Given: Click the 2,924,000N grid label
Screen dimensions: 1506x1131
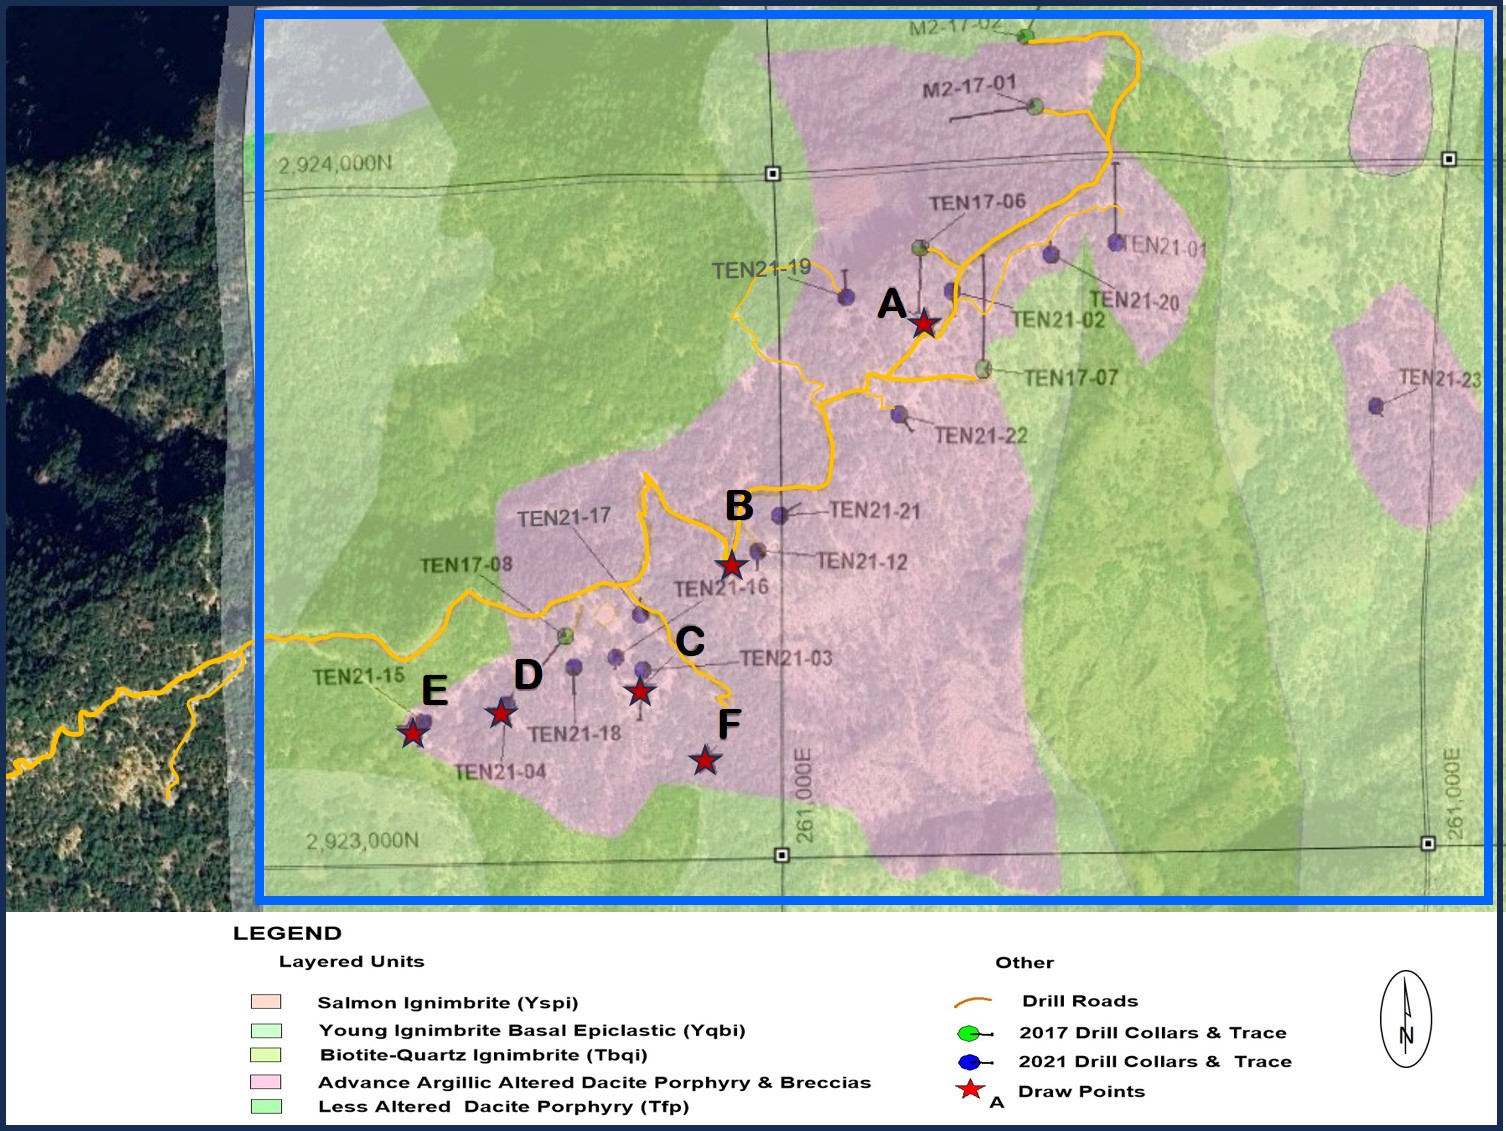Looking at the screenshot, I should click(335, 163).
